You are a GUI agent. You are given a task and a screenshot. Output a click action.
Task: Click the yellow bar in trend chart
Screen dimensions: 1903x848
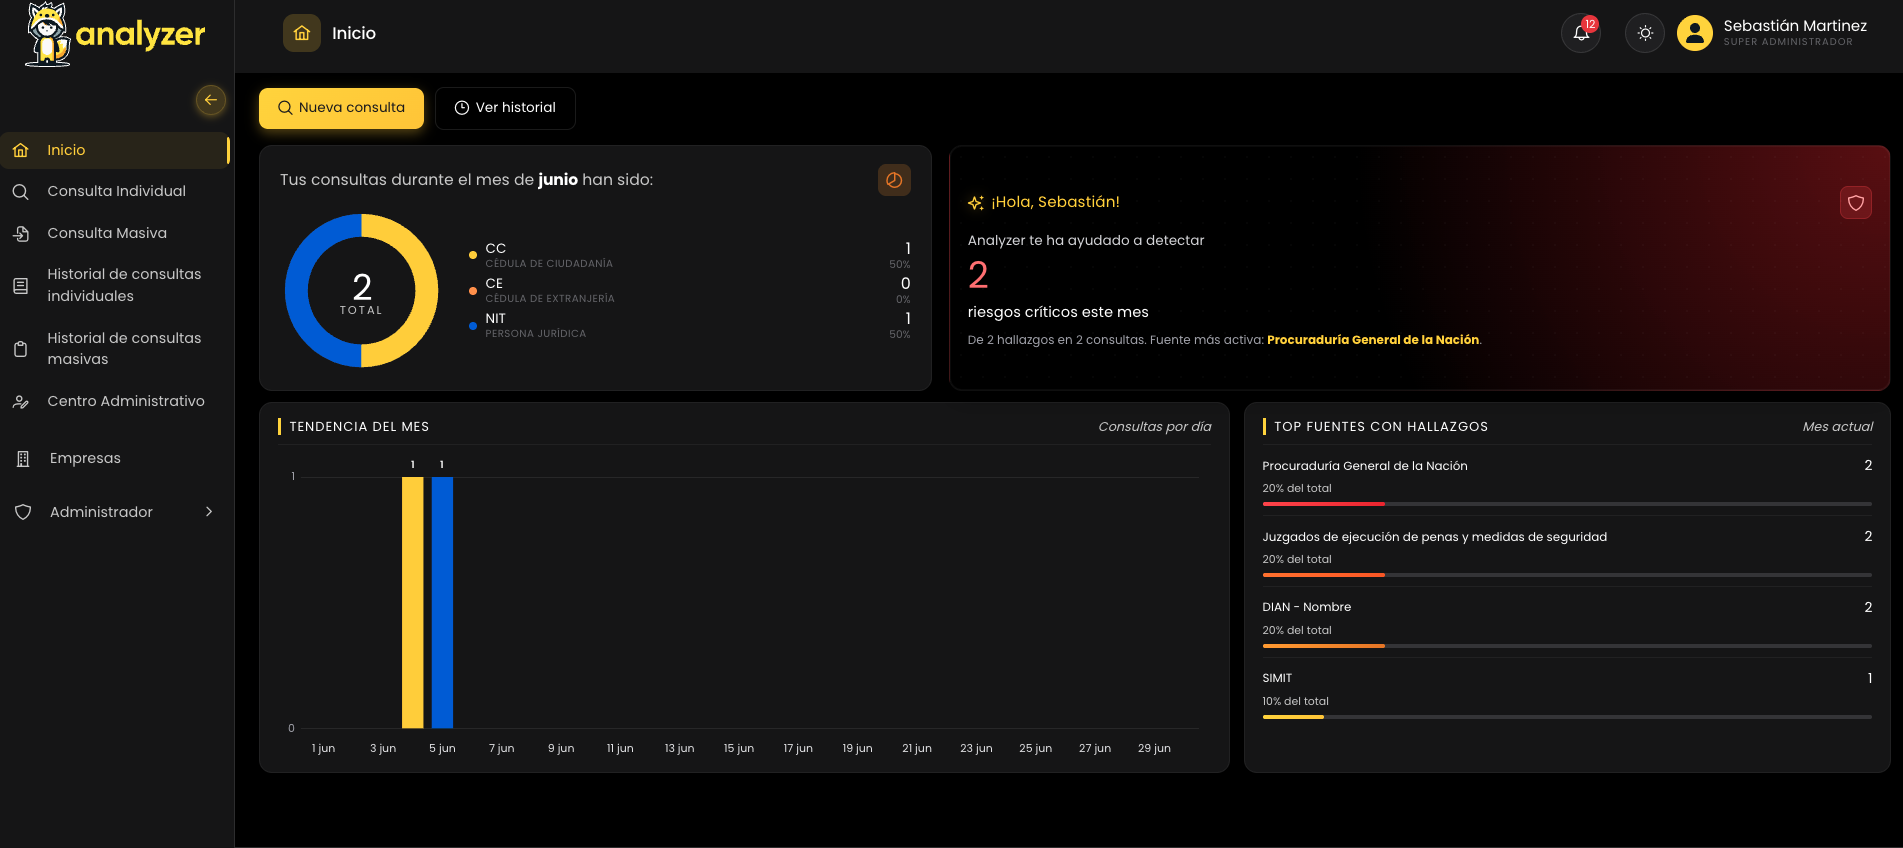[413, 602]
